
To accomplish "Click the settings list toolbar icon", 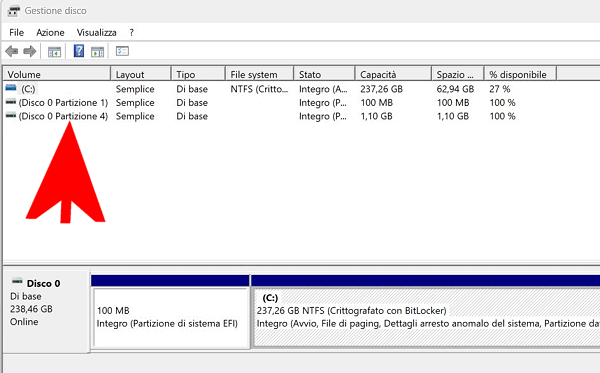I will coord(122,51).
